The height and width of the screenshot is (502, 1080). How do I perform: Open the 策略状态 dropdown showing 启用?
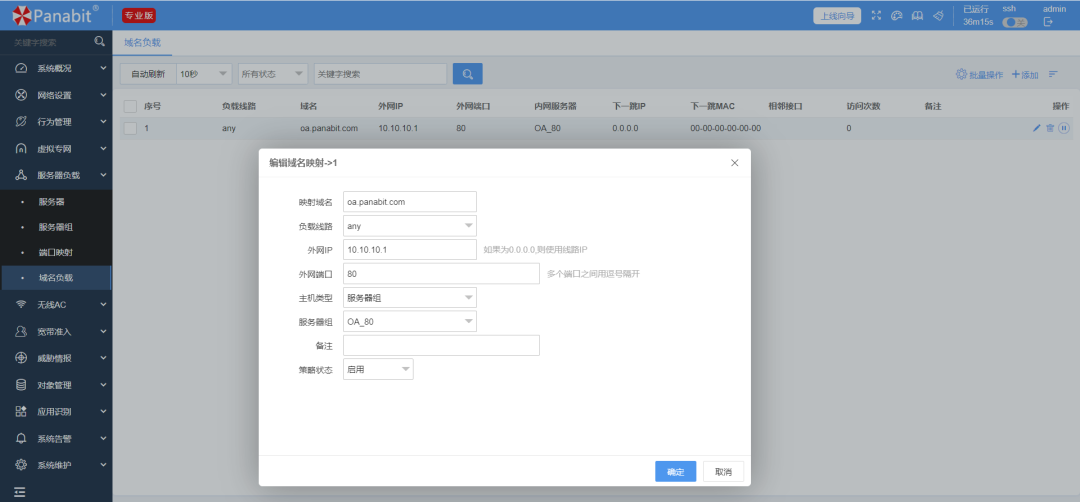[378, 369]
